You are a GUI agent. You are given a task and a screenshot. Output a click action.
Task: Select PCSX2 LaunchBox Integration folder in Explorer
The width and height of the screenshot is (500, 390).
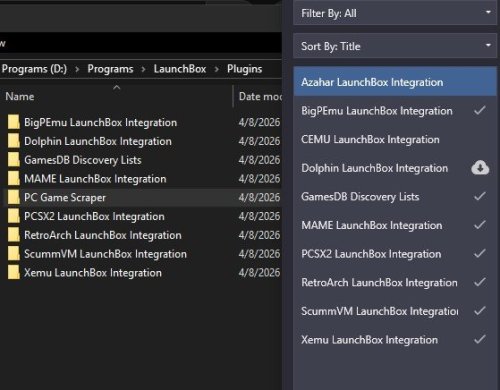94,216
